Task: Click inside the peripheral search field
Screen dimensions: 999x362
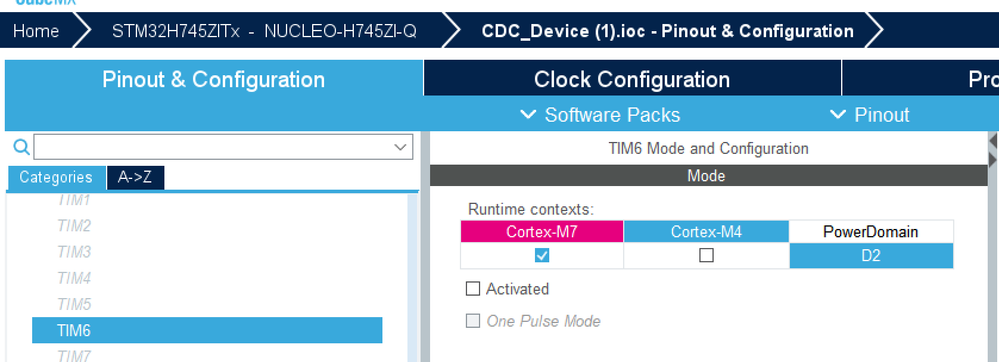Action: click(213, 147)
